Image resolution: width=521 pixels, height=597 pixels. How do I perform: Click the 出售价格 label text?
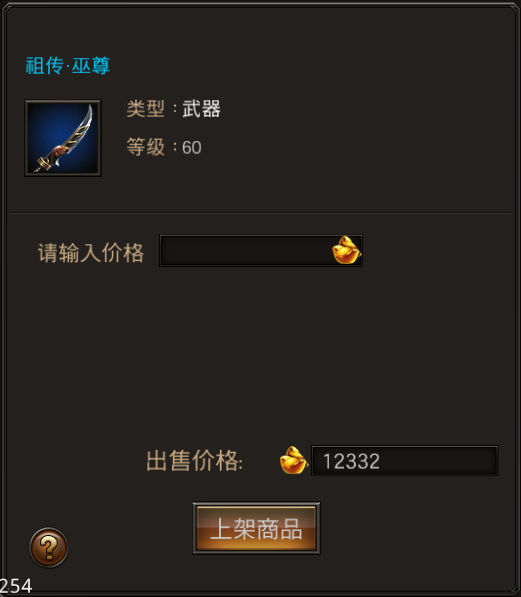tap(192, 461)
